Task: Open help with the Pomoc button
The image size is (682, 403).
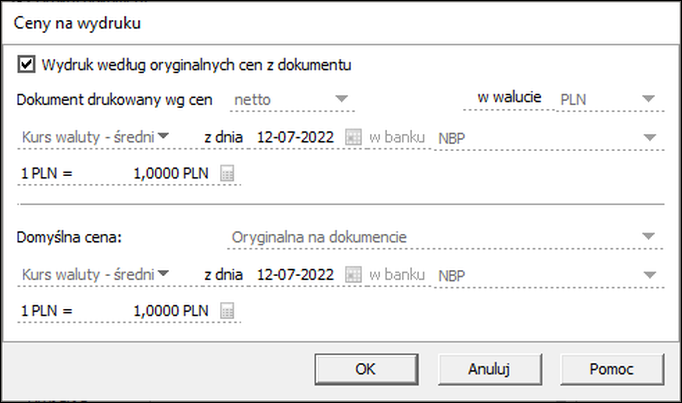Action: [612, 369]
